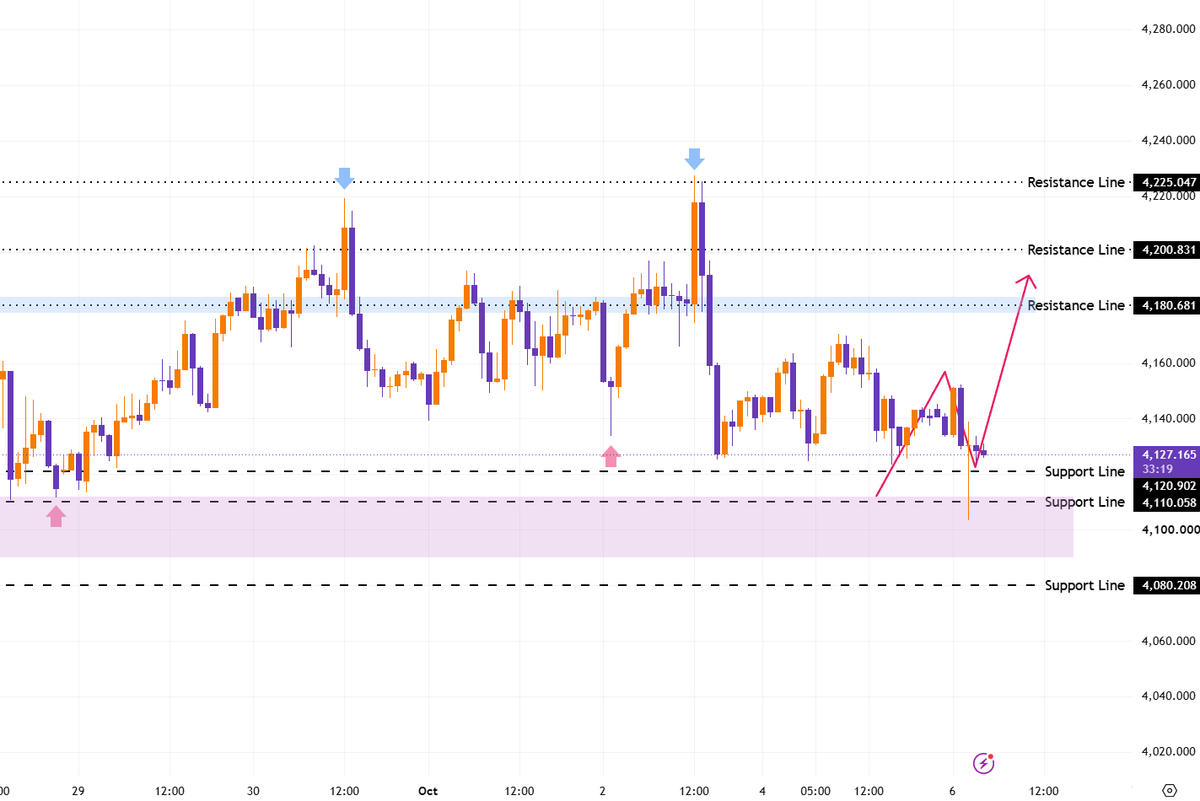
Task: Click the 4,160.000 price axis label
Action: 1169,363
